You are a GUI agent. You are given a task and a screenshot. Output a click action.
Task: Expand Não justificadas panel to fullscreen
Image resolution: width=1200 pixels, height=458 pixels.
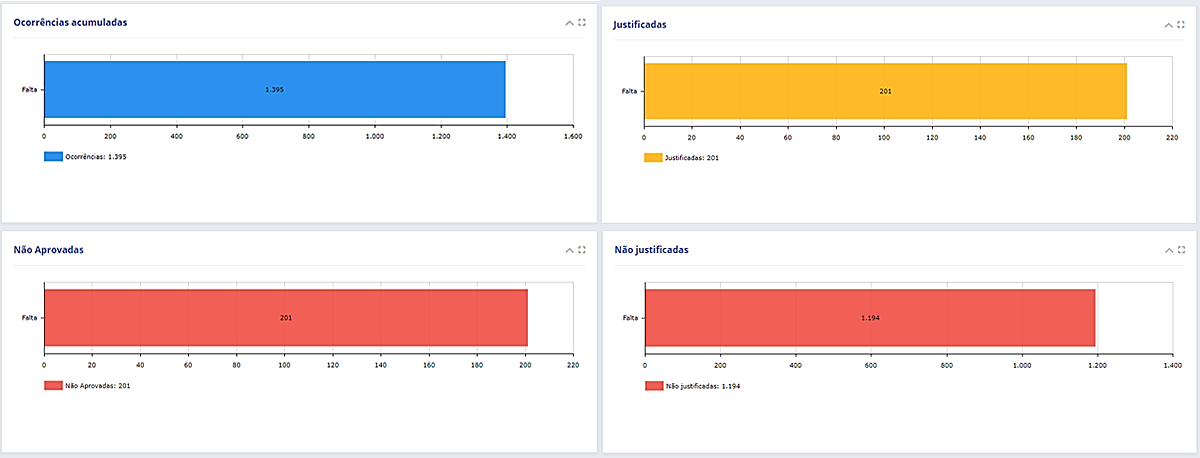(x=1181, y=250)
